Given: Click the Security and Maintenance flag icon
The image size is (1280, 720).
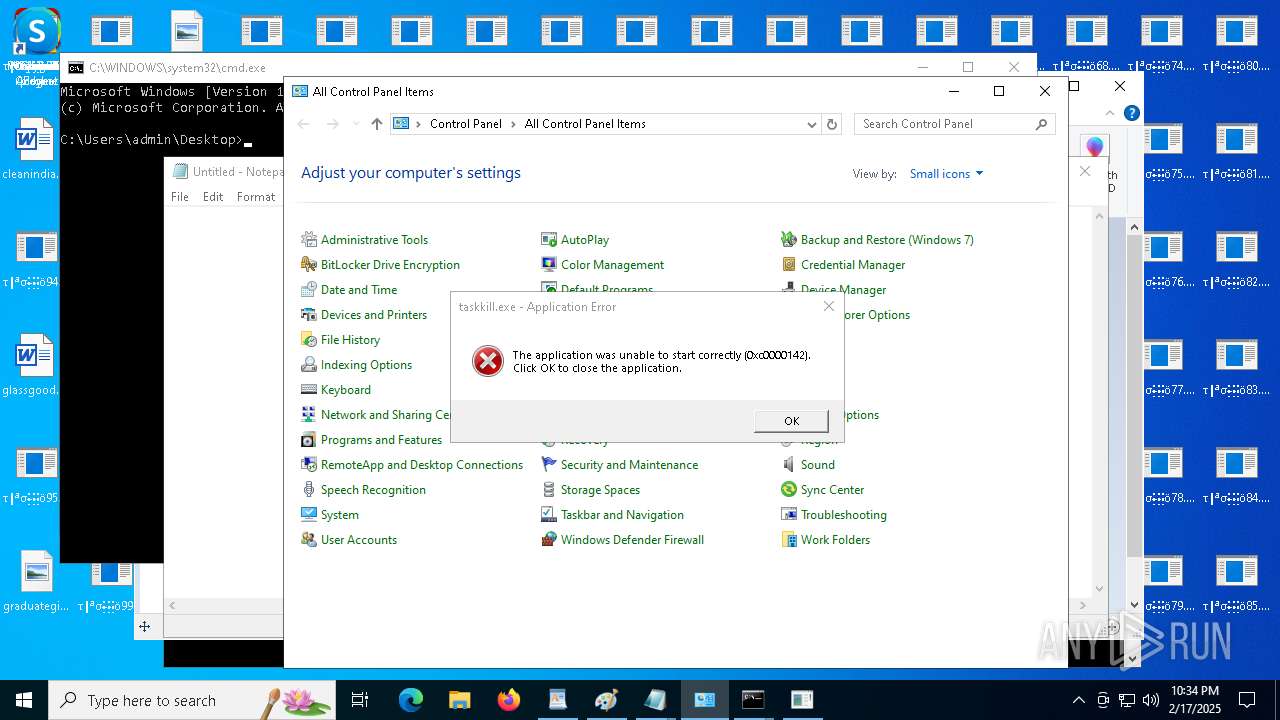Looking at the screenshot, I should [x=549, y=465].
